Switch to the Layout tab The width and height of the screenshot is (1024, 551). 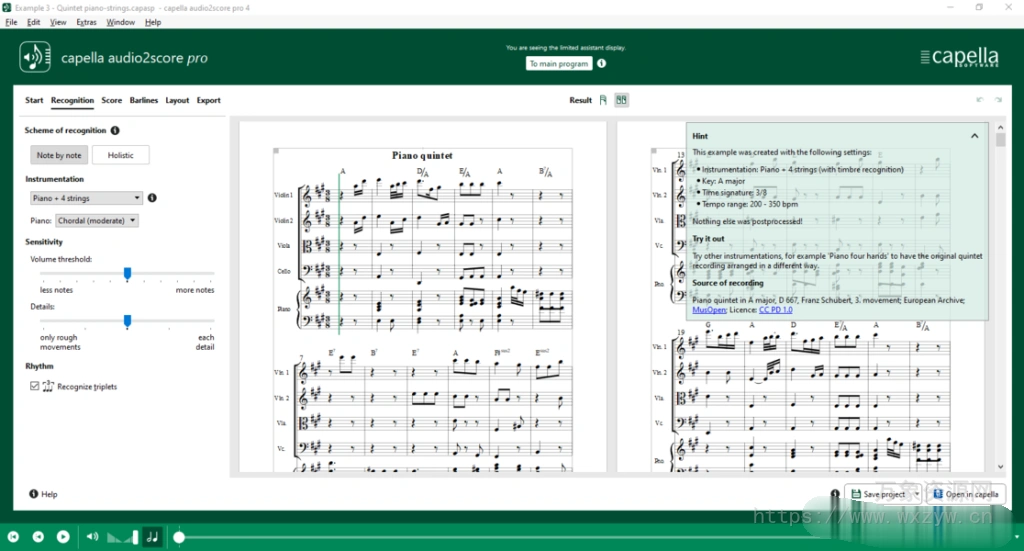tap(177, 100)
